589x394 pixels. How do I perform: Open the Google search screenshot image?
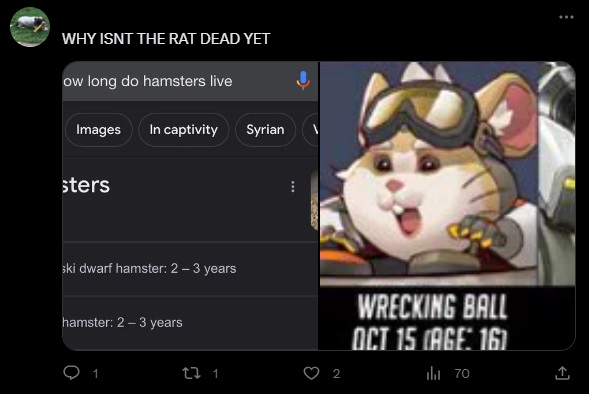[190, 206]
